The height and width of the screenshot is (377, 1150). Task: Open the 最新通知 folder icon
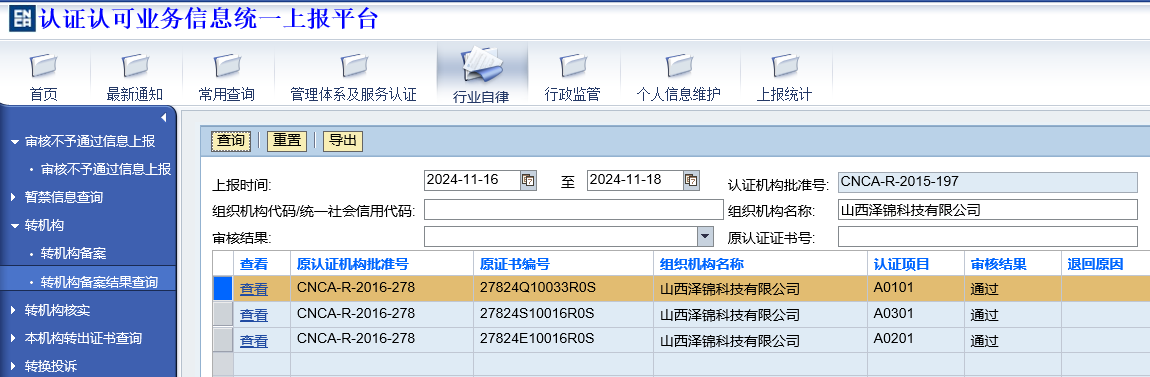[135, 66]
